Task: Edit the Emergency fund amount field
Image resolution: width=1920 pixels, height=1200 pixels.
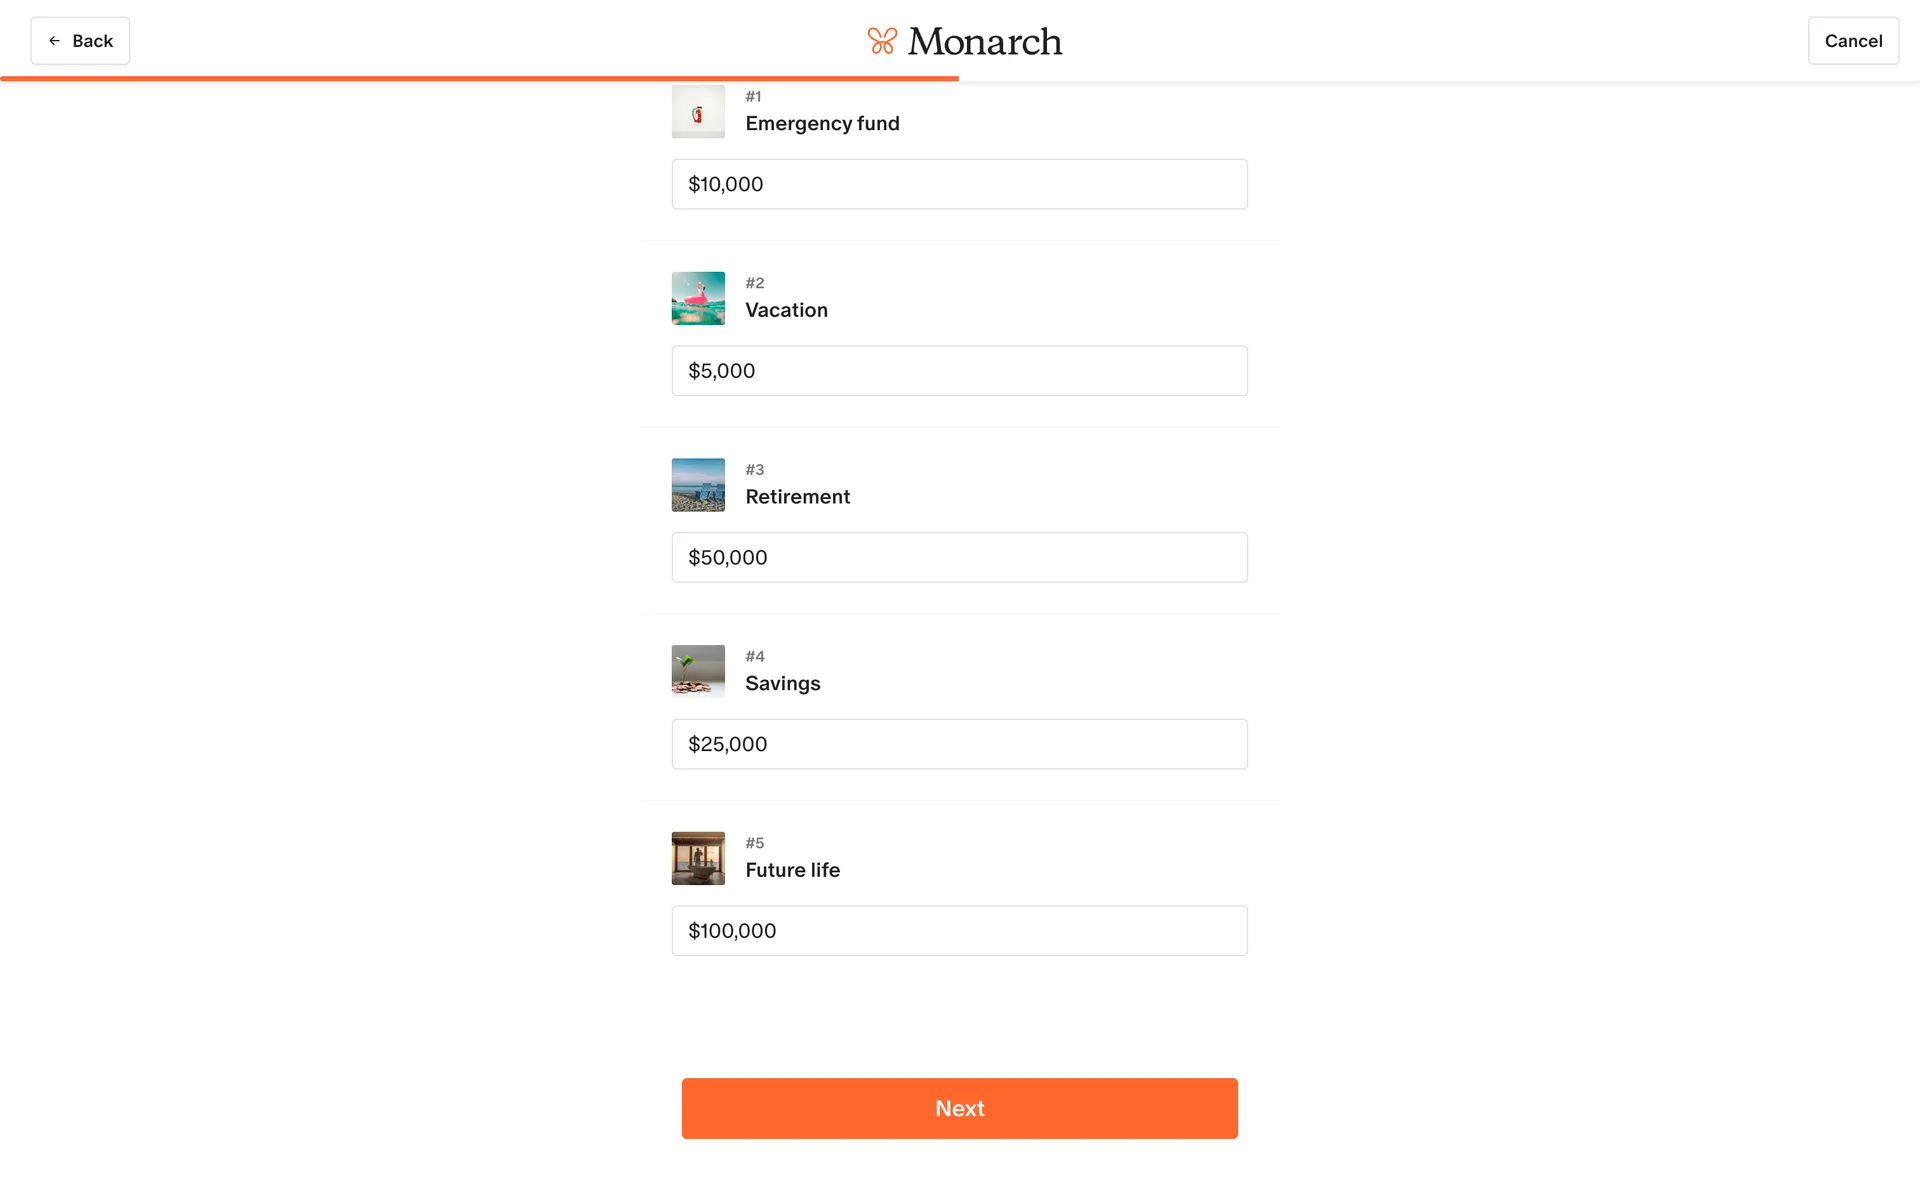Action: point(959,184)
